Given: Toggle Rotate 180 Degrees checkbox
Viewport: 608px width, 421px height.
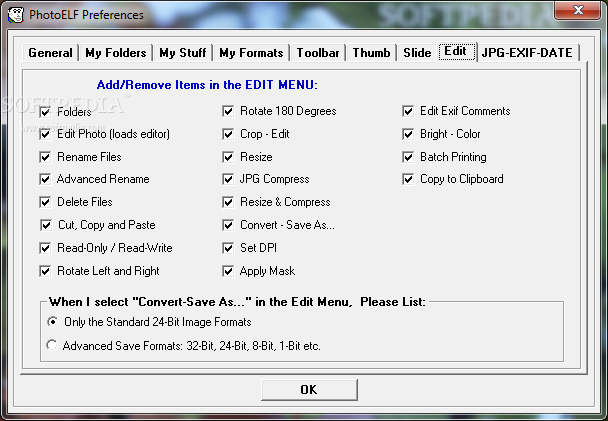Looking at the screenshot, I should pos(228,112).
